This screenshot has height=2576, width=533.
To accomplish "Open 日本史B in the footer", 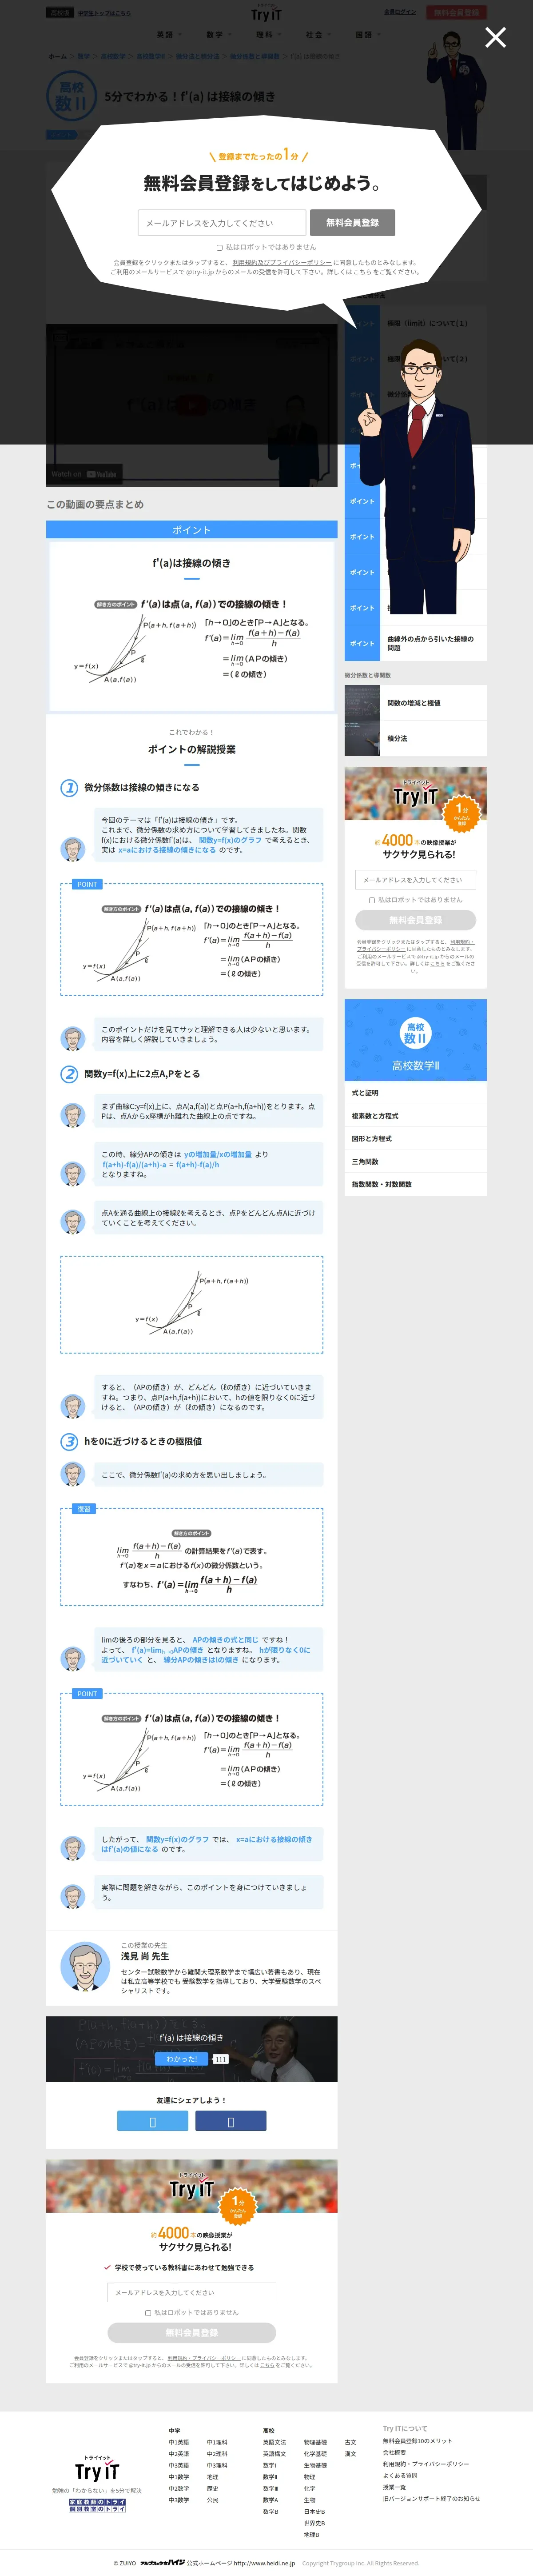I will [314, 2512].
